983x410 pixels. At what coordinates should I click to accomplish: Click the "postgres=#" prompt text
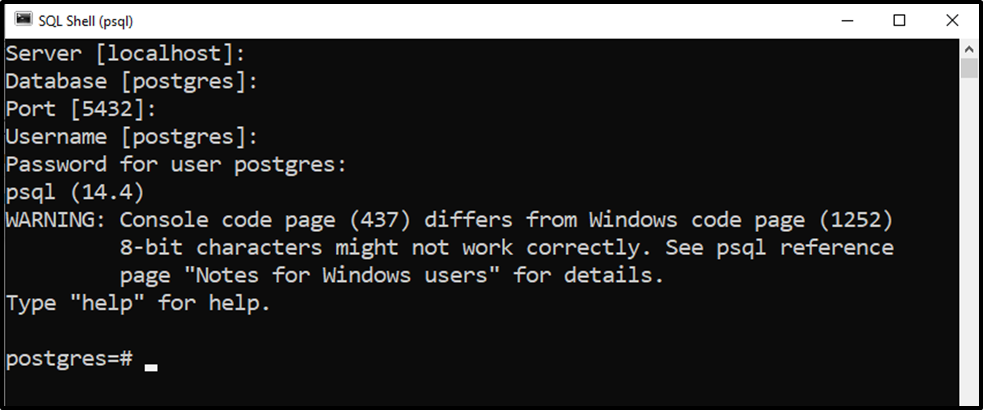(x=70, y=360)
